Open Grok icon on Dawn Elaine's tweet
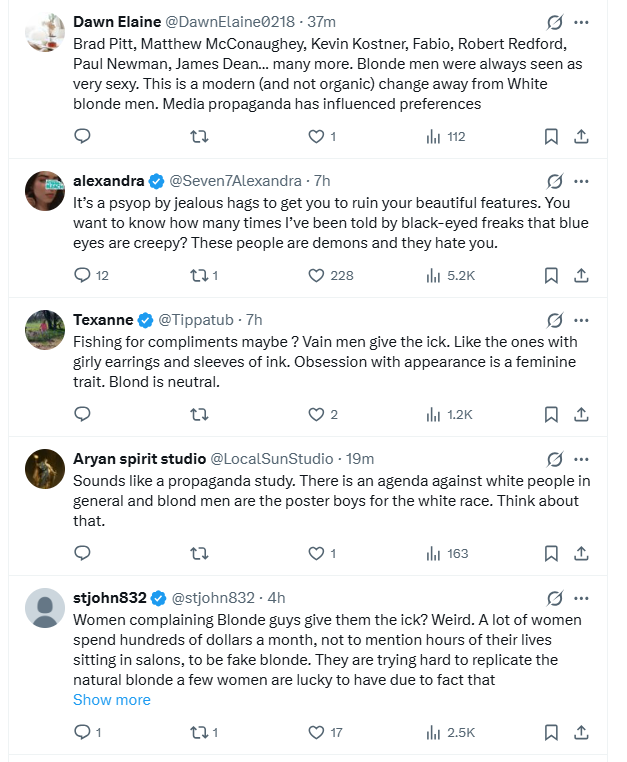The height and width of the screenshot is (762, 627). coord(555,22)
